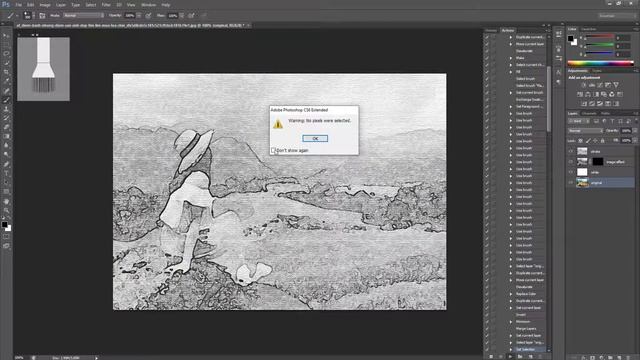Expand the Replace Color action step
This screenshot has height=360, width=640.
coord(511,294)
